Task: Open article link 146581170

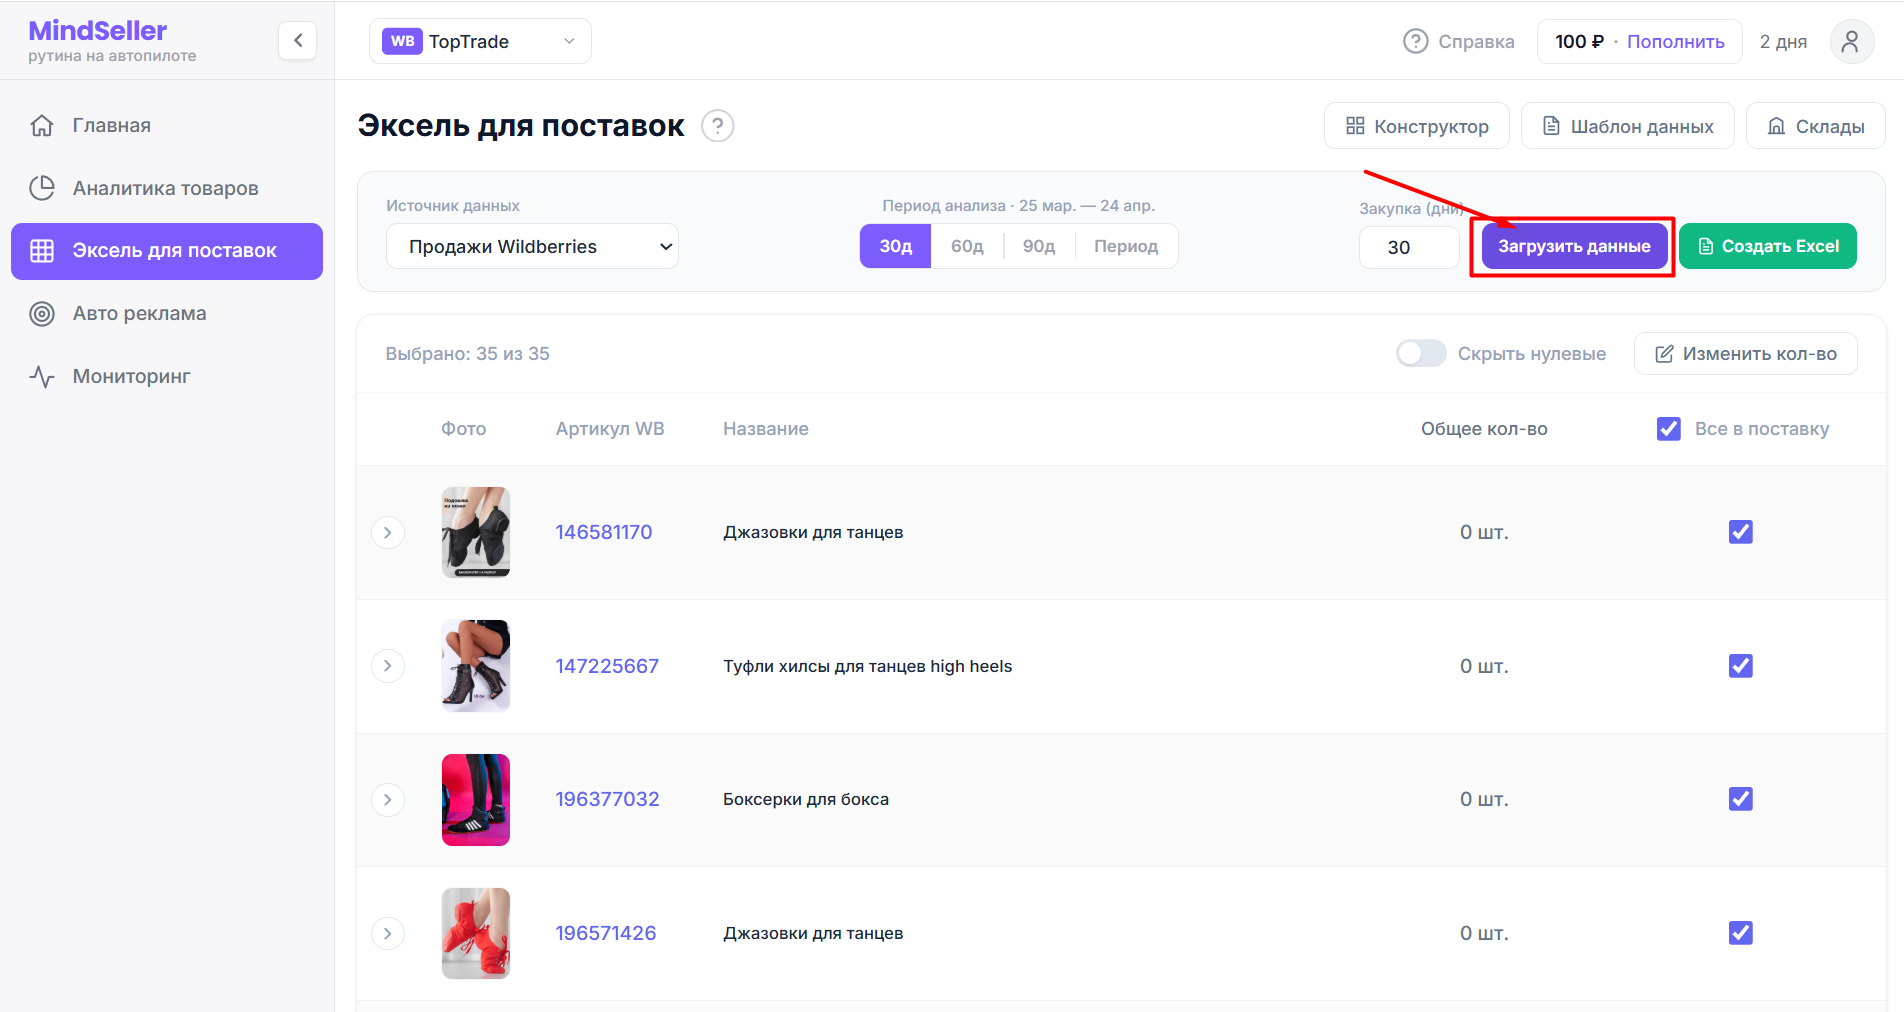Action: click(604, 532)
